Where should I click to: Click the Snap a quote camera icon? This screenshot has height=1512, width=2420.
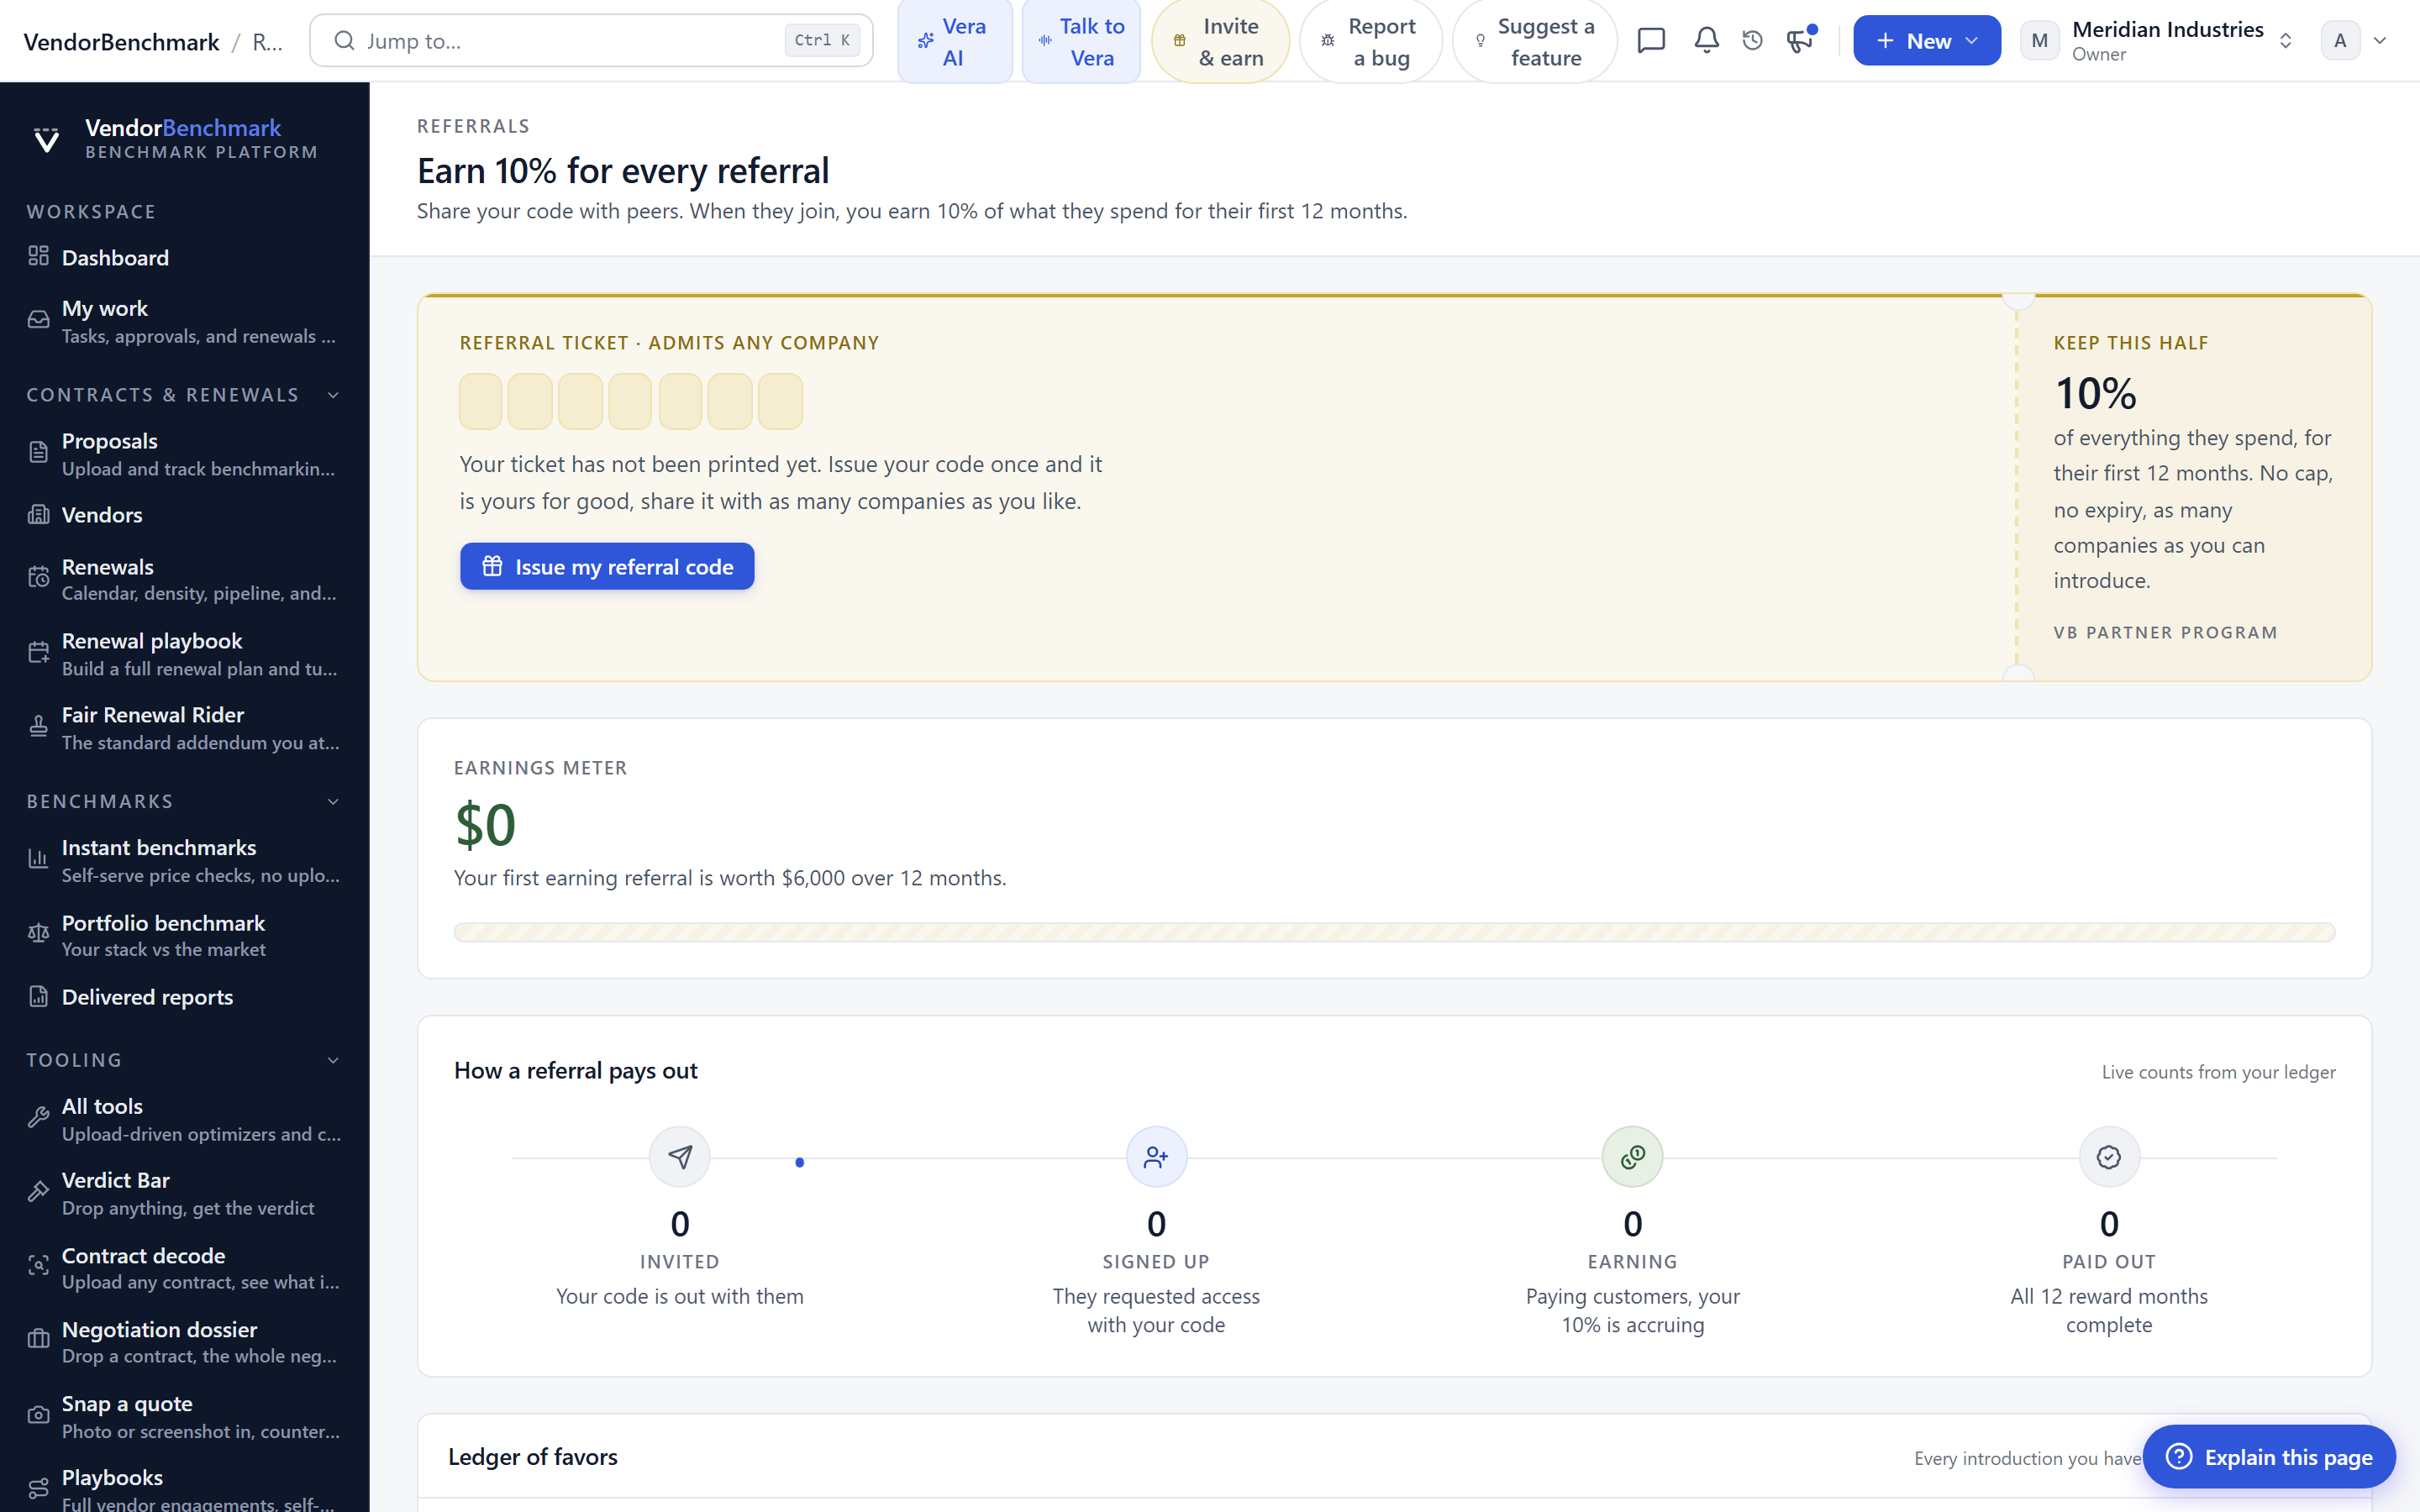[x=38, y=1415]
